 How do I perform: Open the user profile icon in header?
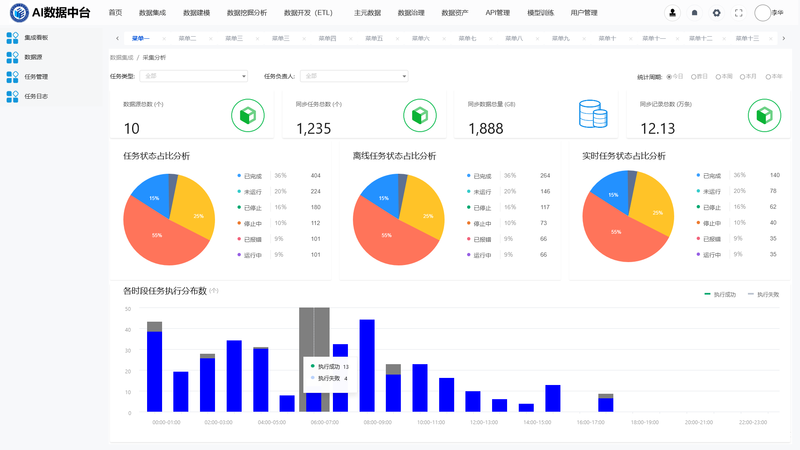click(672, 13)
